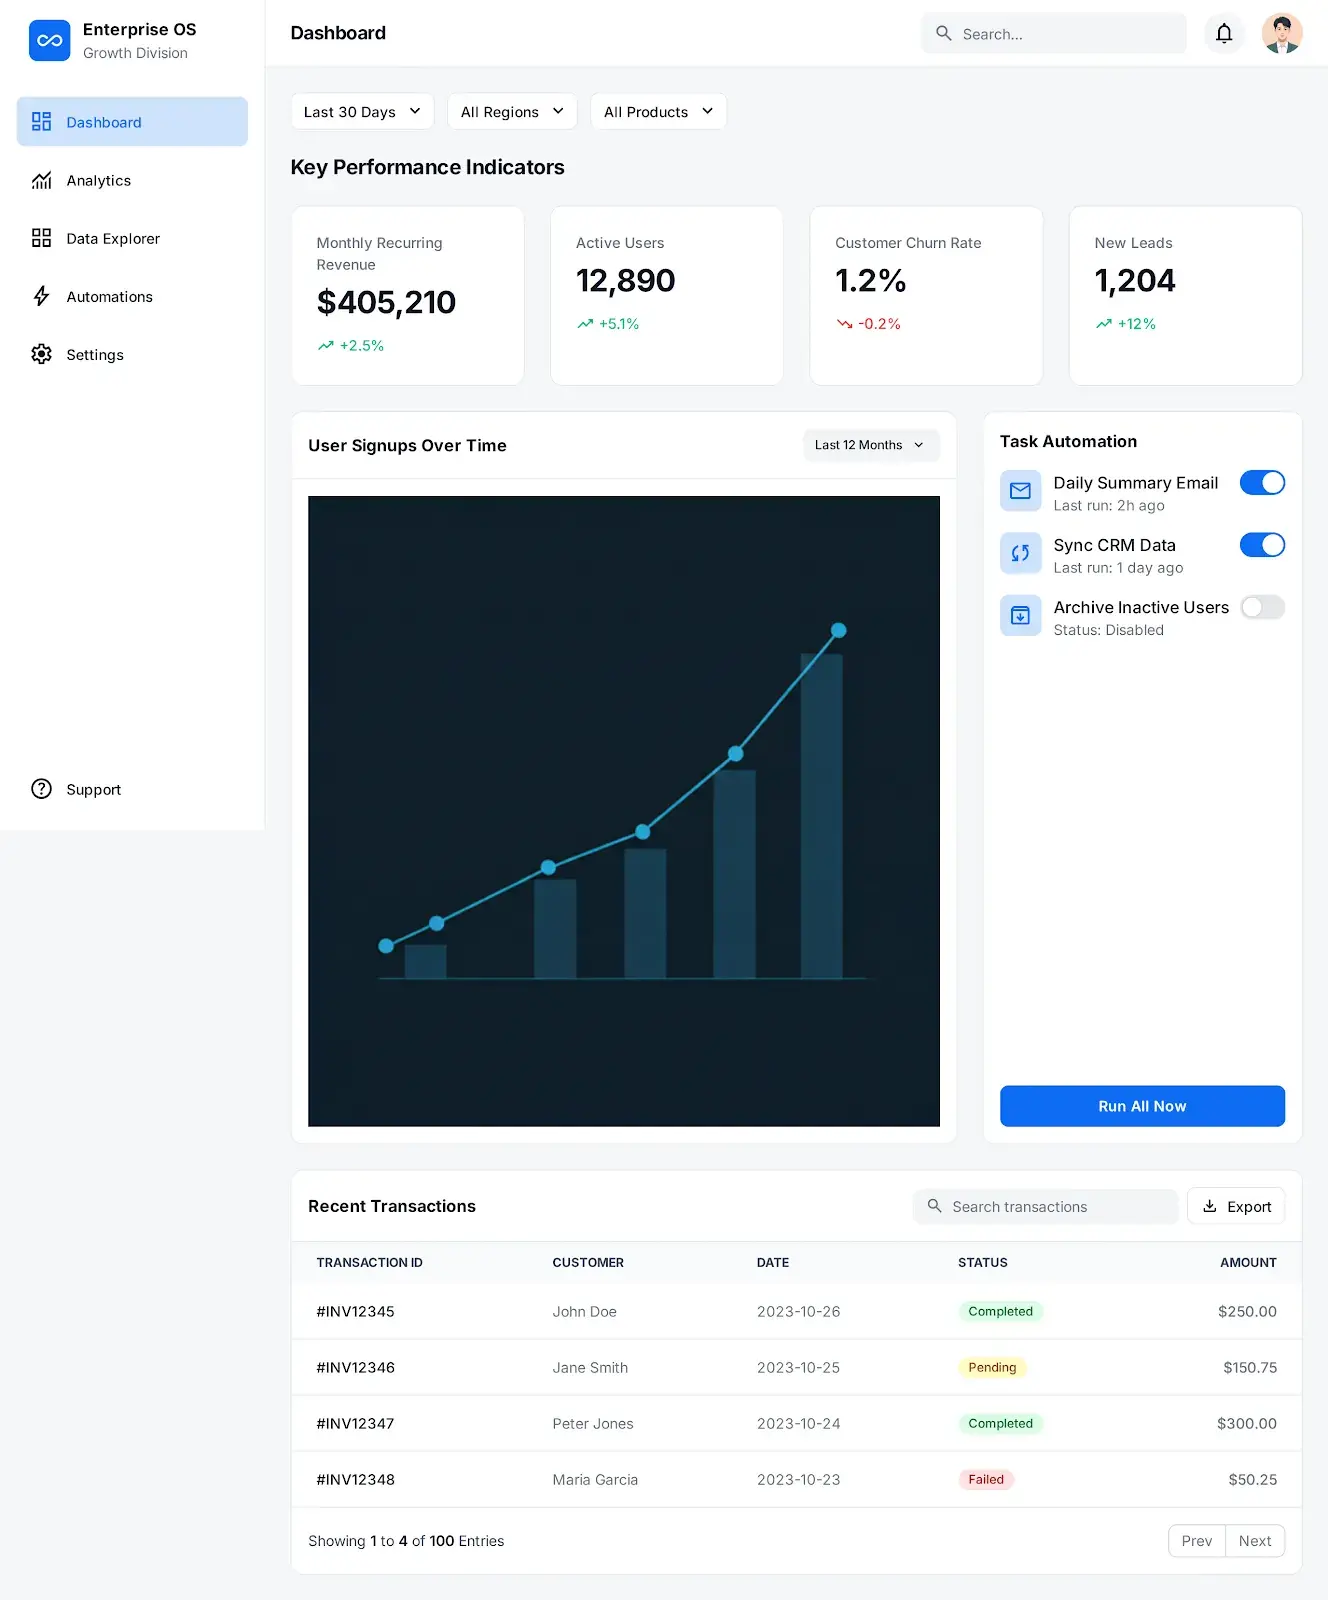Screen dimensions: 1328x1600
Task: Click the User Signups chart image
Action: (624, 811)
